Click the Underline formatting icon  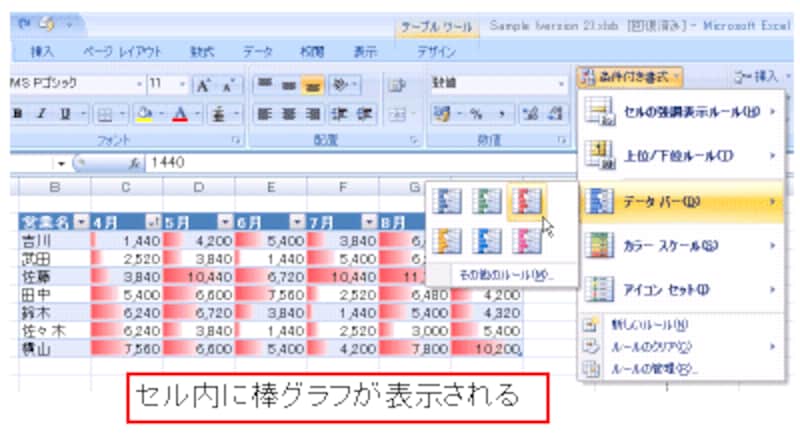click(x=60, y=114)
